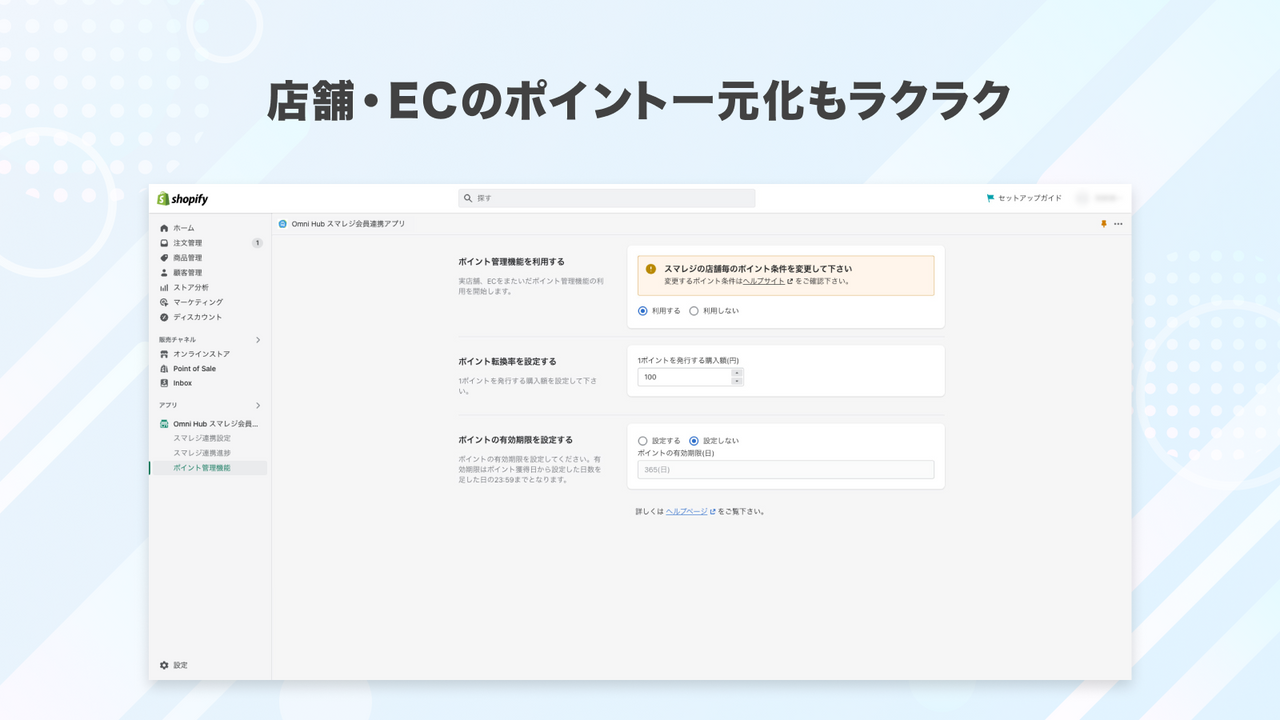The height and width of the screenshot is (720, 1280).
Task: Pin the Omni Hub app
Action: coord(1103,224)
